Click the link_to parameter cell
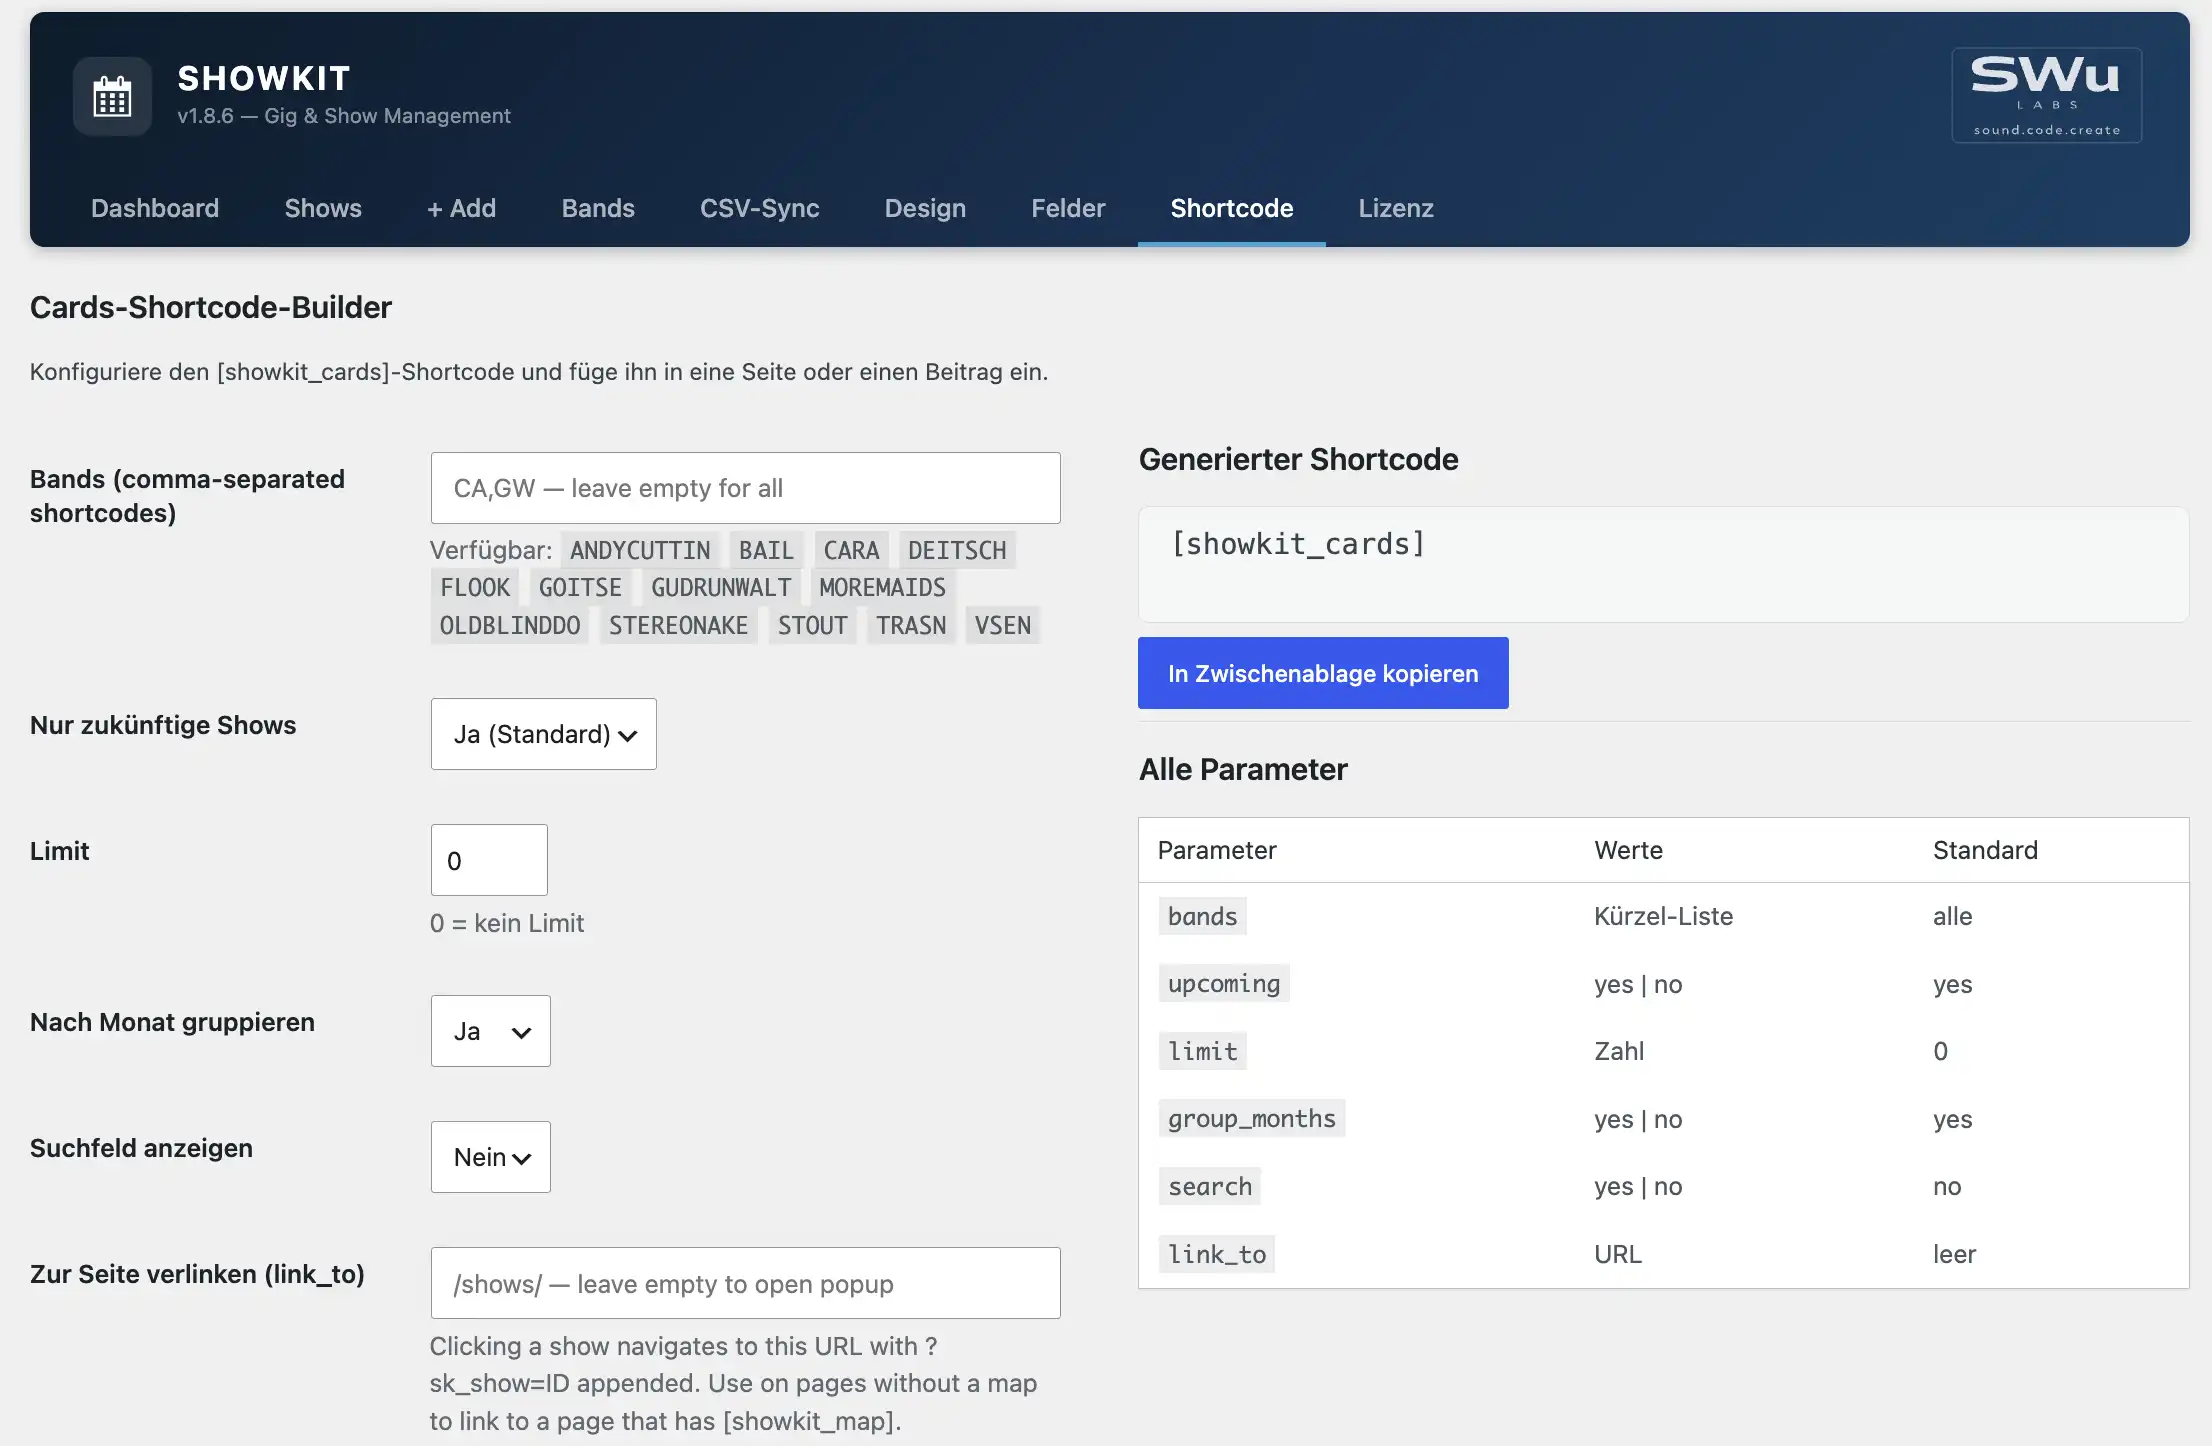The height and width of the screenshot is (1446, 2212). (1217, 1254)
